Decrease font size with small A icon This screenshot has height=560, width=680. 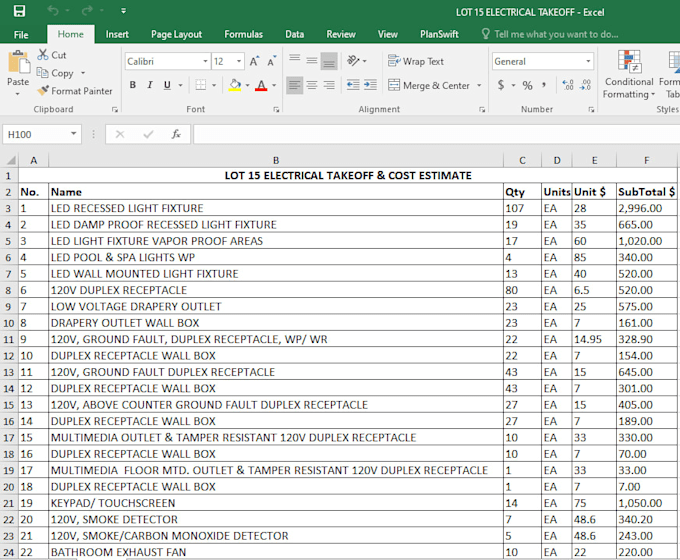[x=272, y=61]
